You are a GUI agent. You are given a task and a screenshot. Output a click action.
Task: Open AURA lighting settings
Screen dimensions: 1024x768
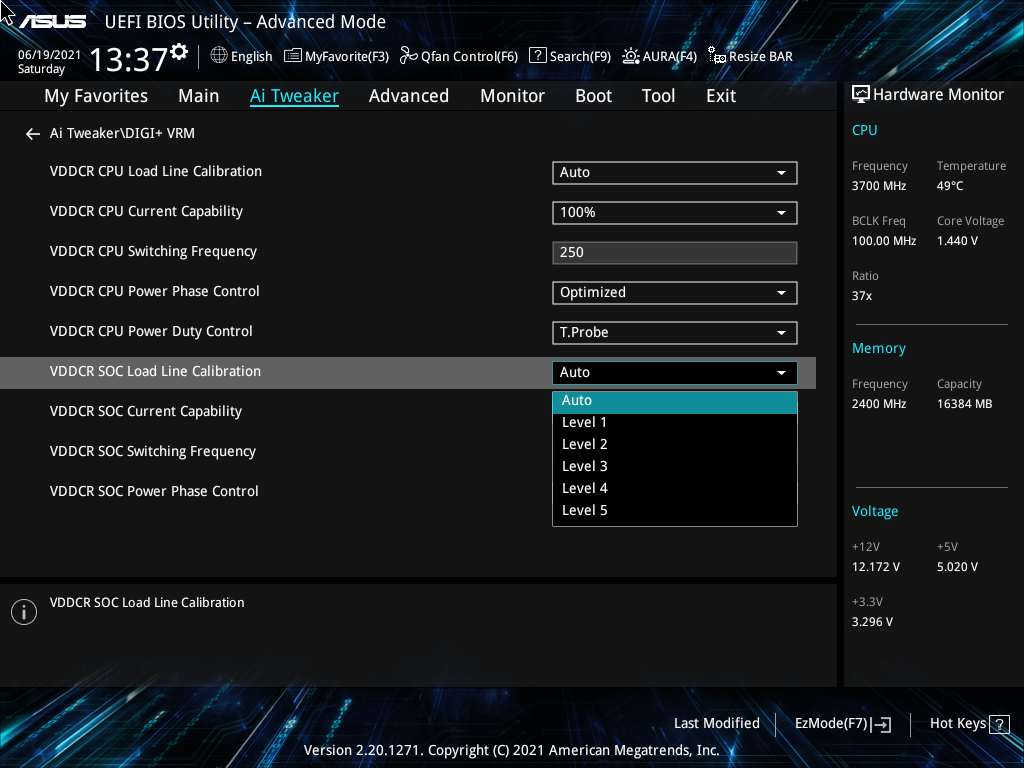point(659,56)
